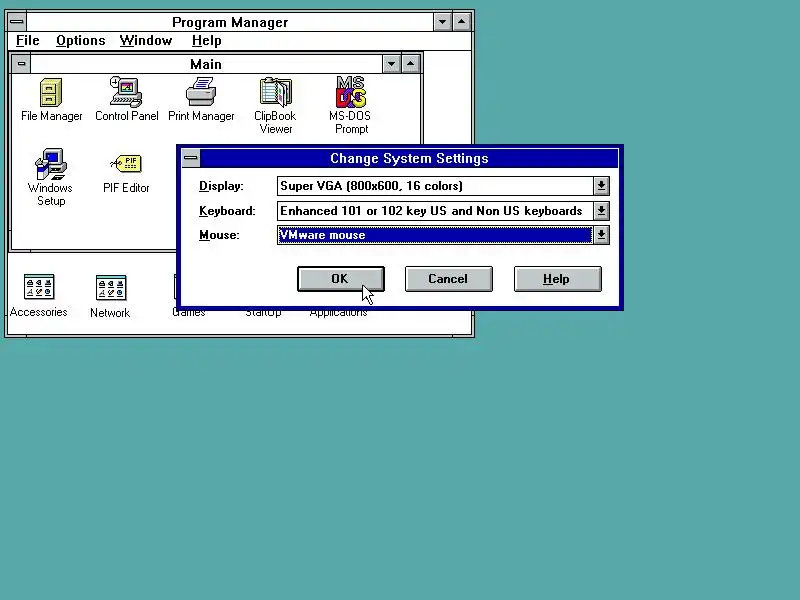Screen dimensions: 800x600
Task: Click the Games group label
Action: click(189, 312)
